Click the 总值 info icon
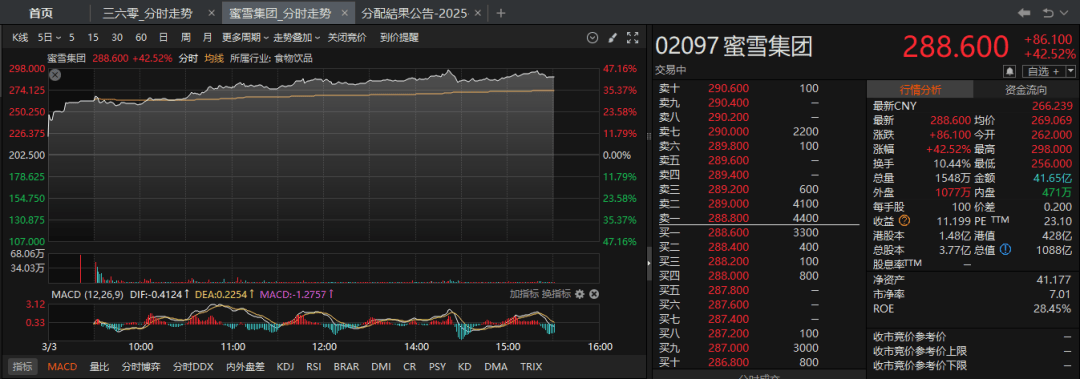The width and height of the screenshot is (1080, 379). (1005, 250)
